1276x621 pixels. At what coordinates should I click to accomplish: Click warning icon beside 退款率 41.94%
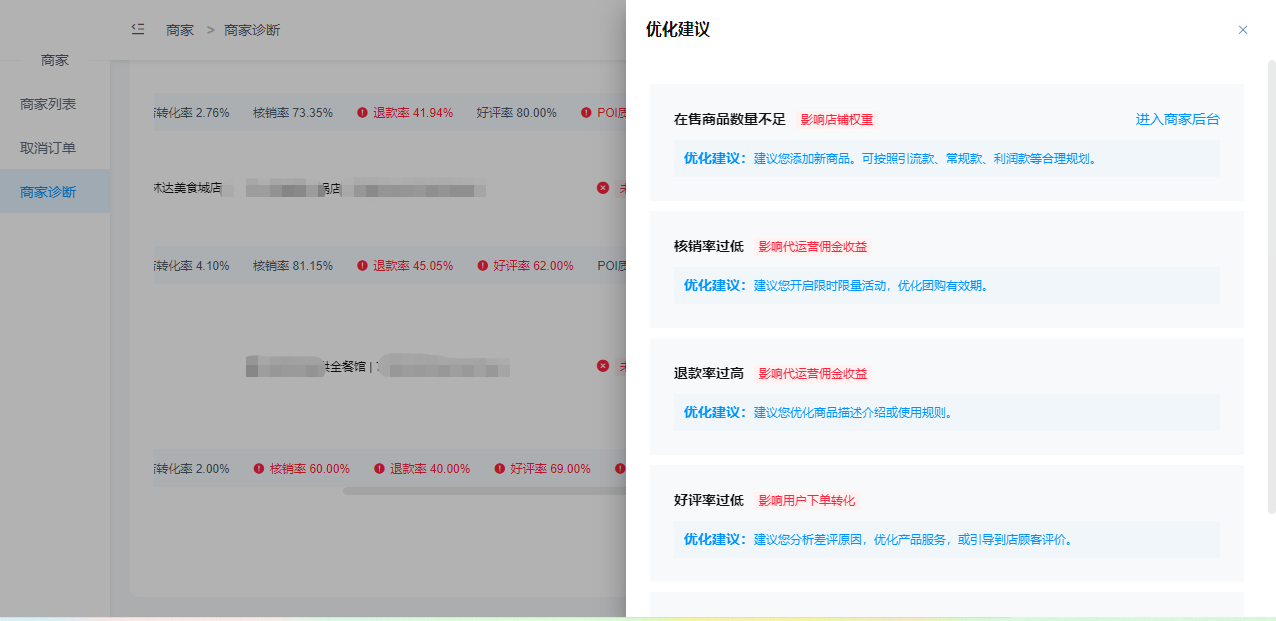click(362, 113)
